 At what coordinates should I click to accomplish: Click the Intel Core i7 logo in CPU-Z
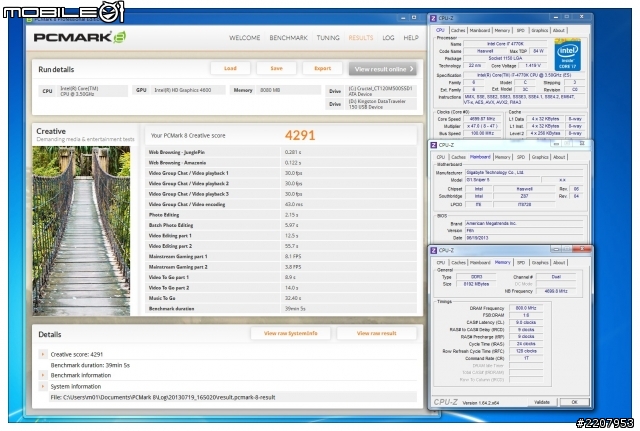click(x=567, y=55)
